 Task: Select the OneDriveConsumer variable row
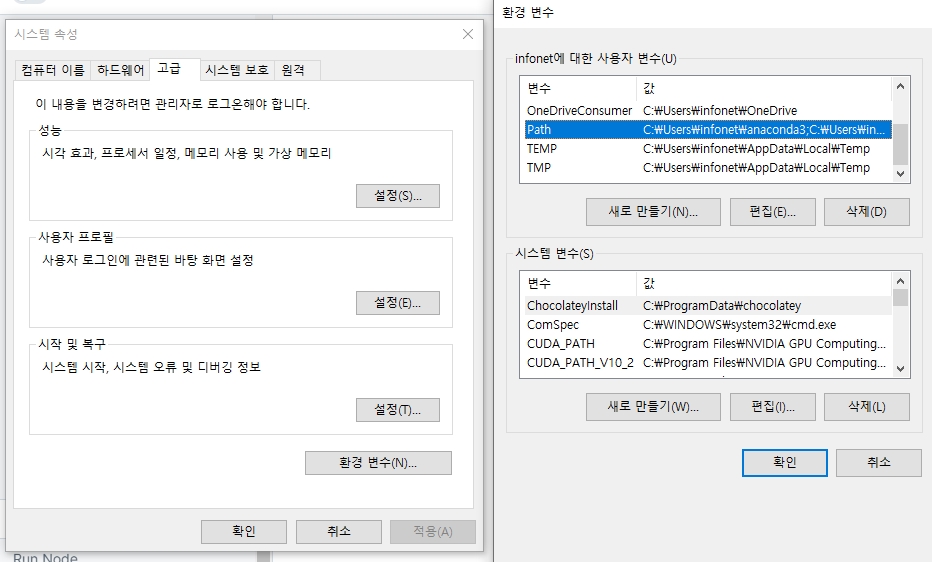tap(706, 111)
